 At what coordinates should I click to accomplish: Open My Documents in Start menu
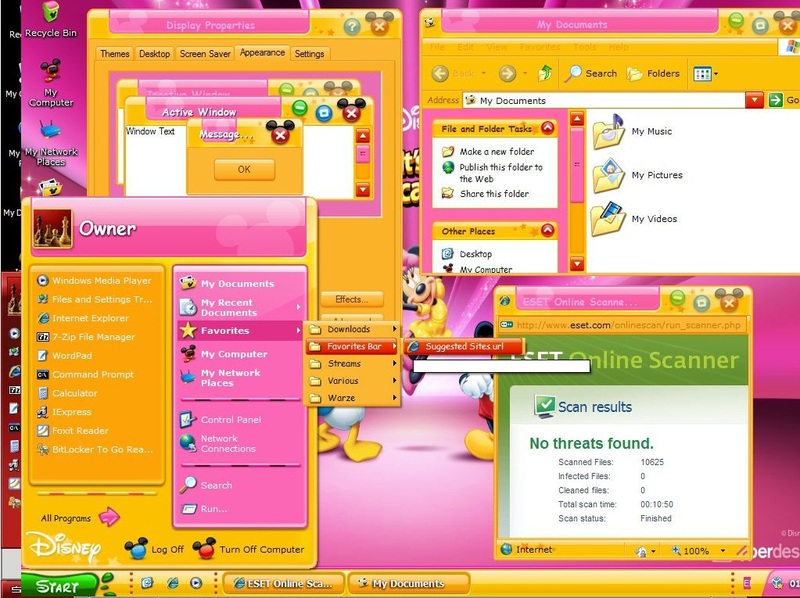tap(240, 283)
